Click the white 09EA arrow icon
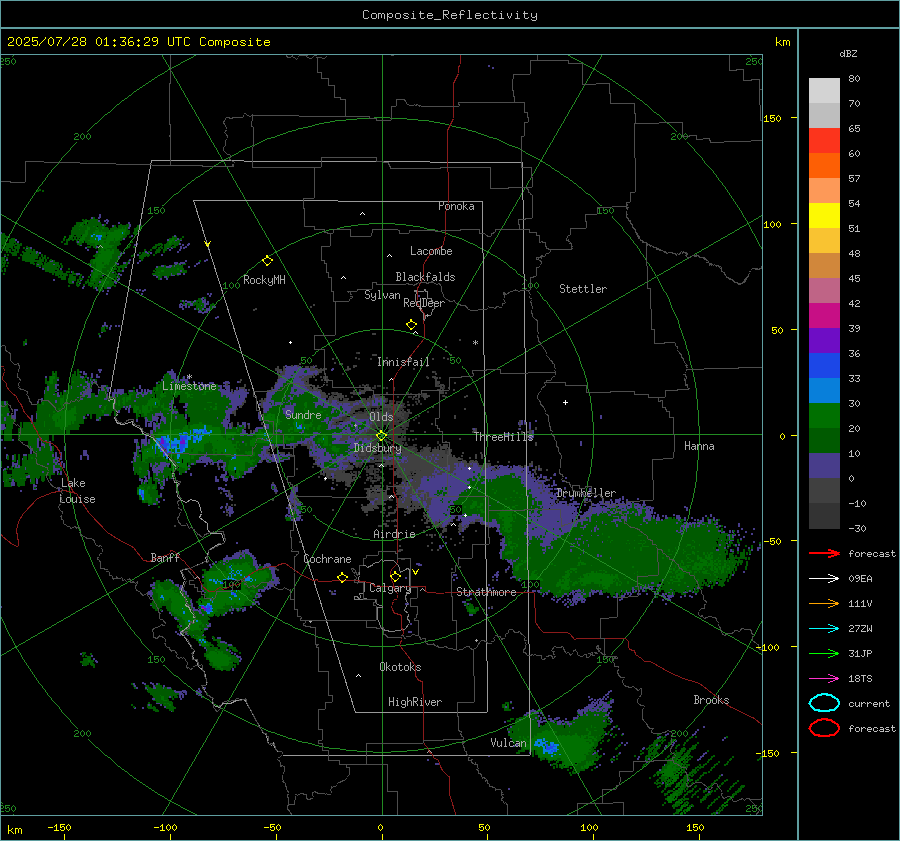This screenshot has width=900, height=841. pos(824,578)
